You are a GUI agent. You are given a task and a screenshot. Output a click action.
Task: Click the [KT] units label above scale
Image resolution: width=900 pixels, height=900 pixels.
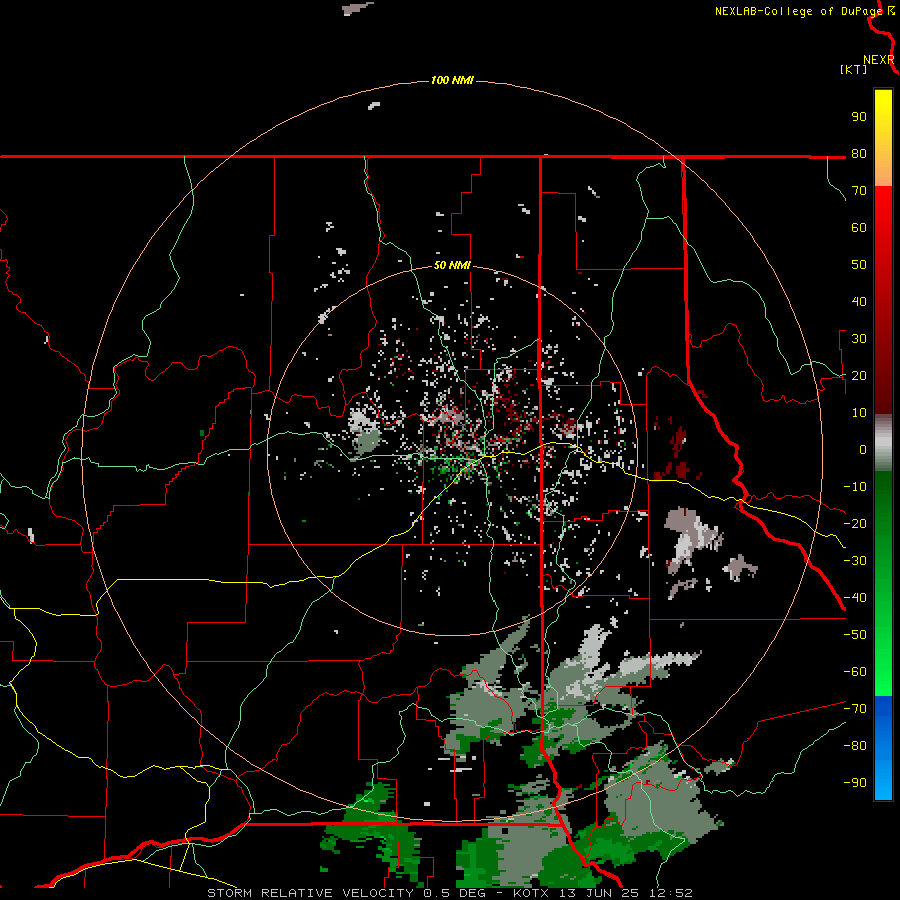pos(854,69)
